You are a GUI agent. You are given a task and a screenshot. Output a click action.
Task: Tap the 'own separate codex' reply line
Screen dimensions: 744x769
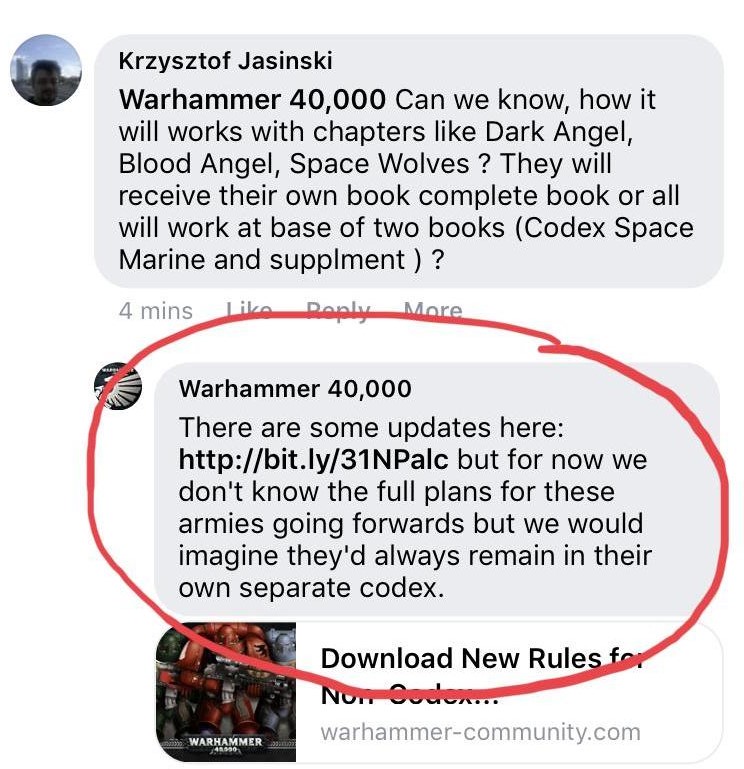[311, 588]
